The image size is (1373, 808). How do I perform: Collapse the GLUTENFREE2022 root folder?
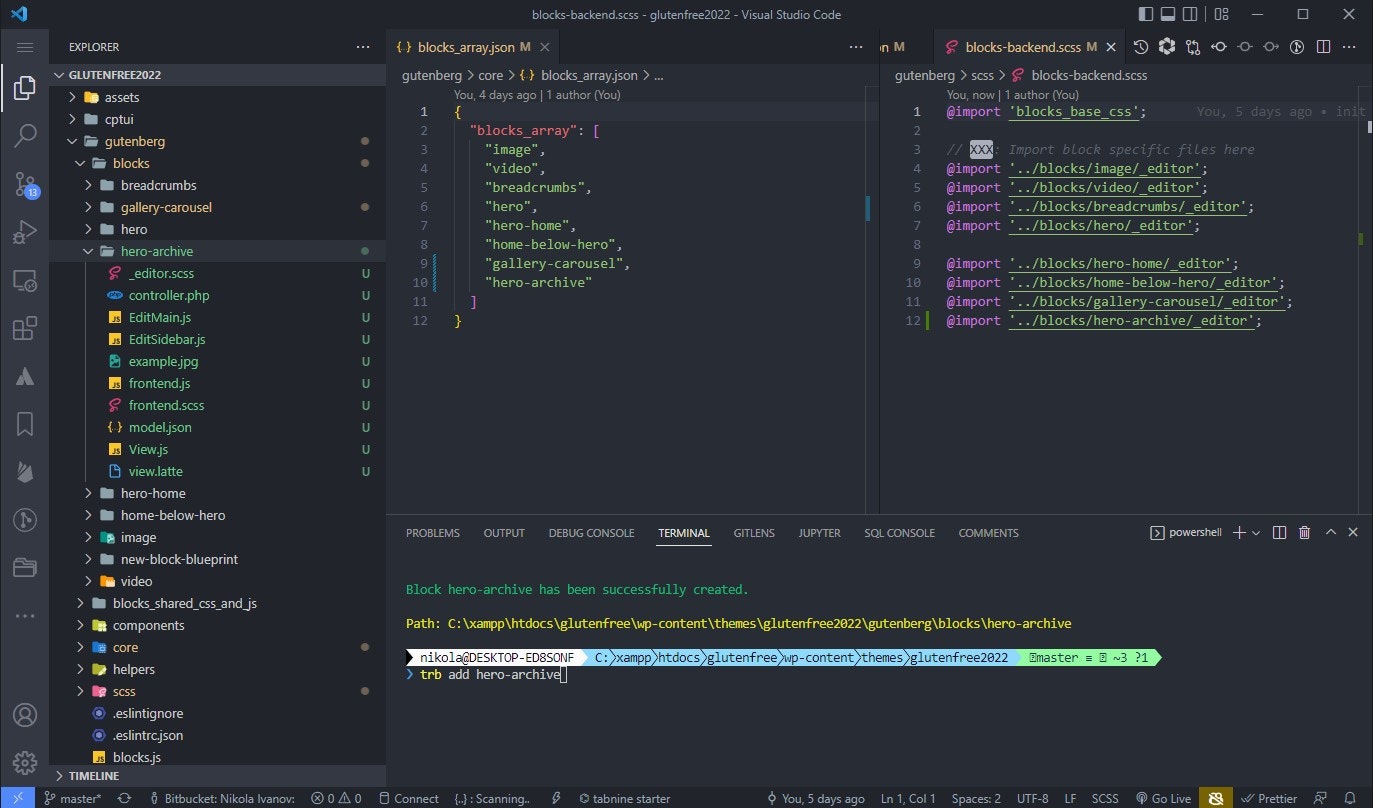(x=218, y=75)
